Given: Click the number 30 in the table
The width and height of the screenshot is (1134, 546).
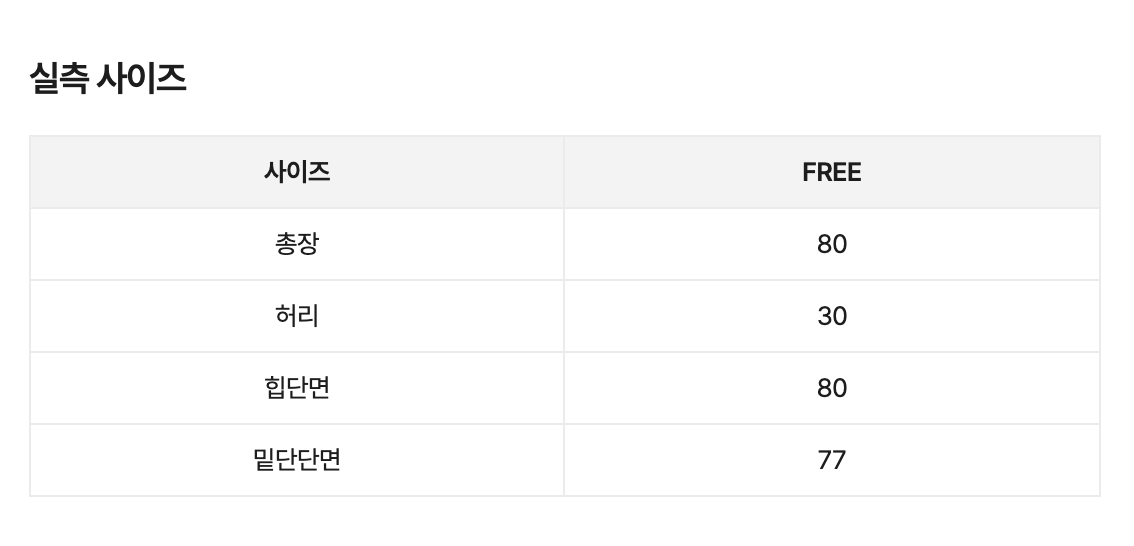Looking at the screenshot, I should click(x=832, y=316).
